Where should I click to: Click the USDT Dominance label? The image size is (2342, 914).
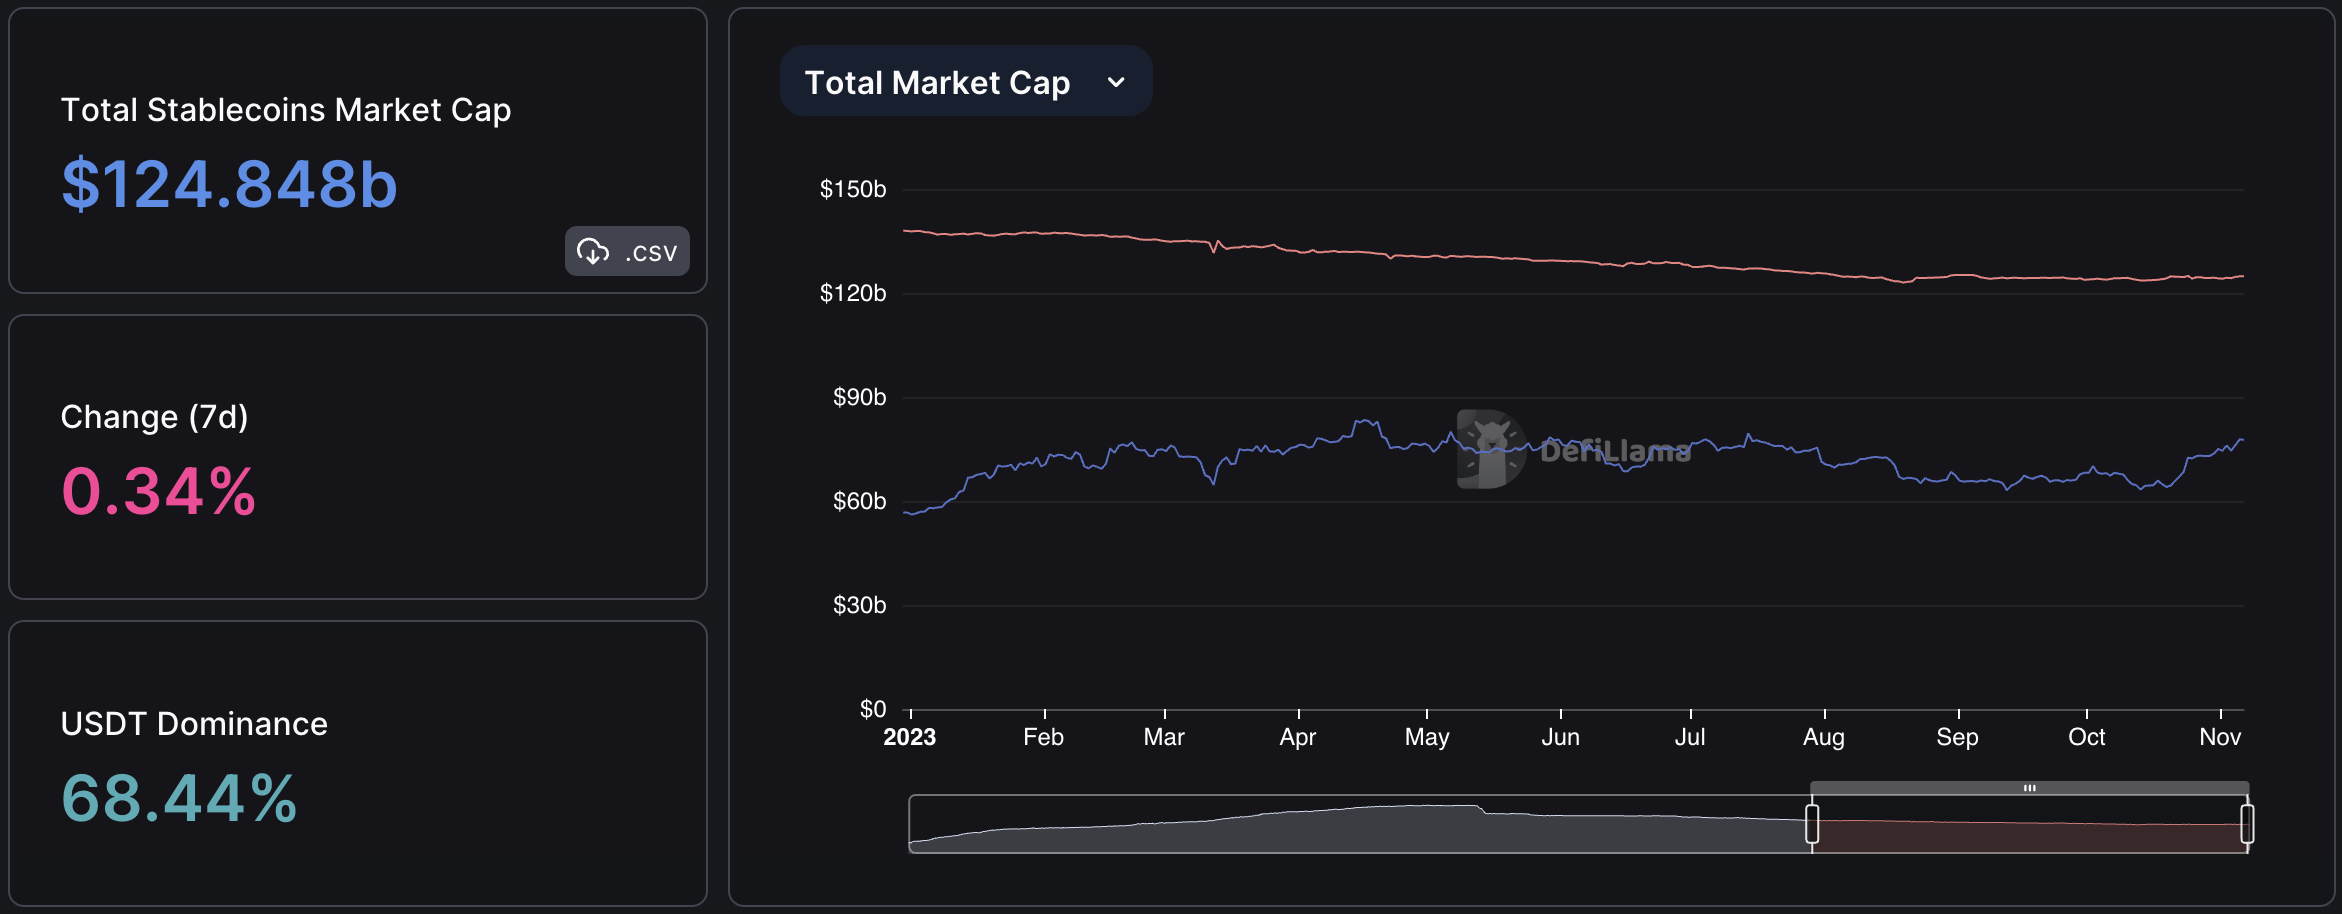click(194, 723)
